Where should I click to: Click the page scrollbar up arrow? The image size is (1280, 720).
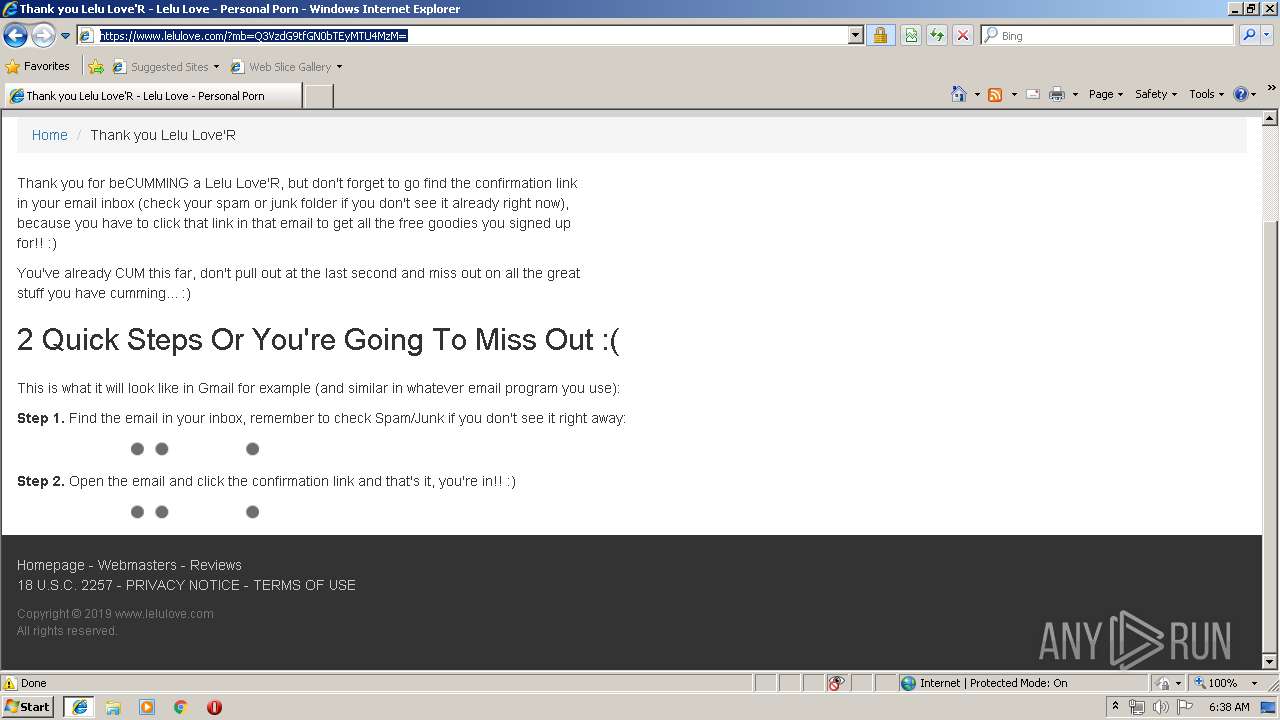coord(1271,118)
